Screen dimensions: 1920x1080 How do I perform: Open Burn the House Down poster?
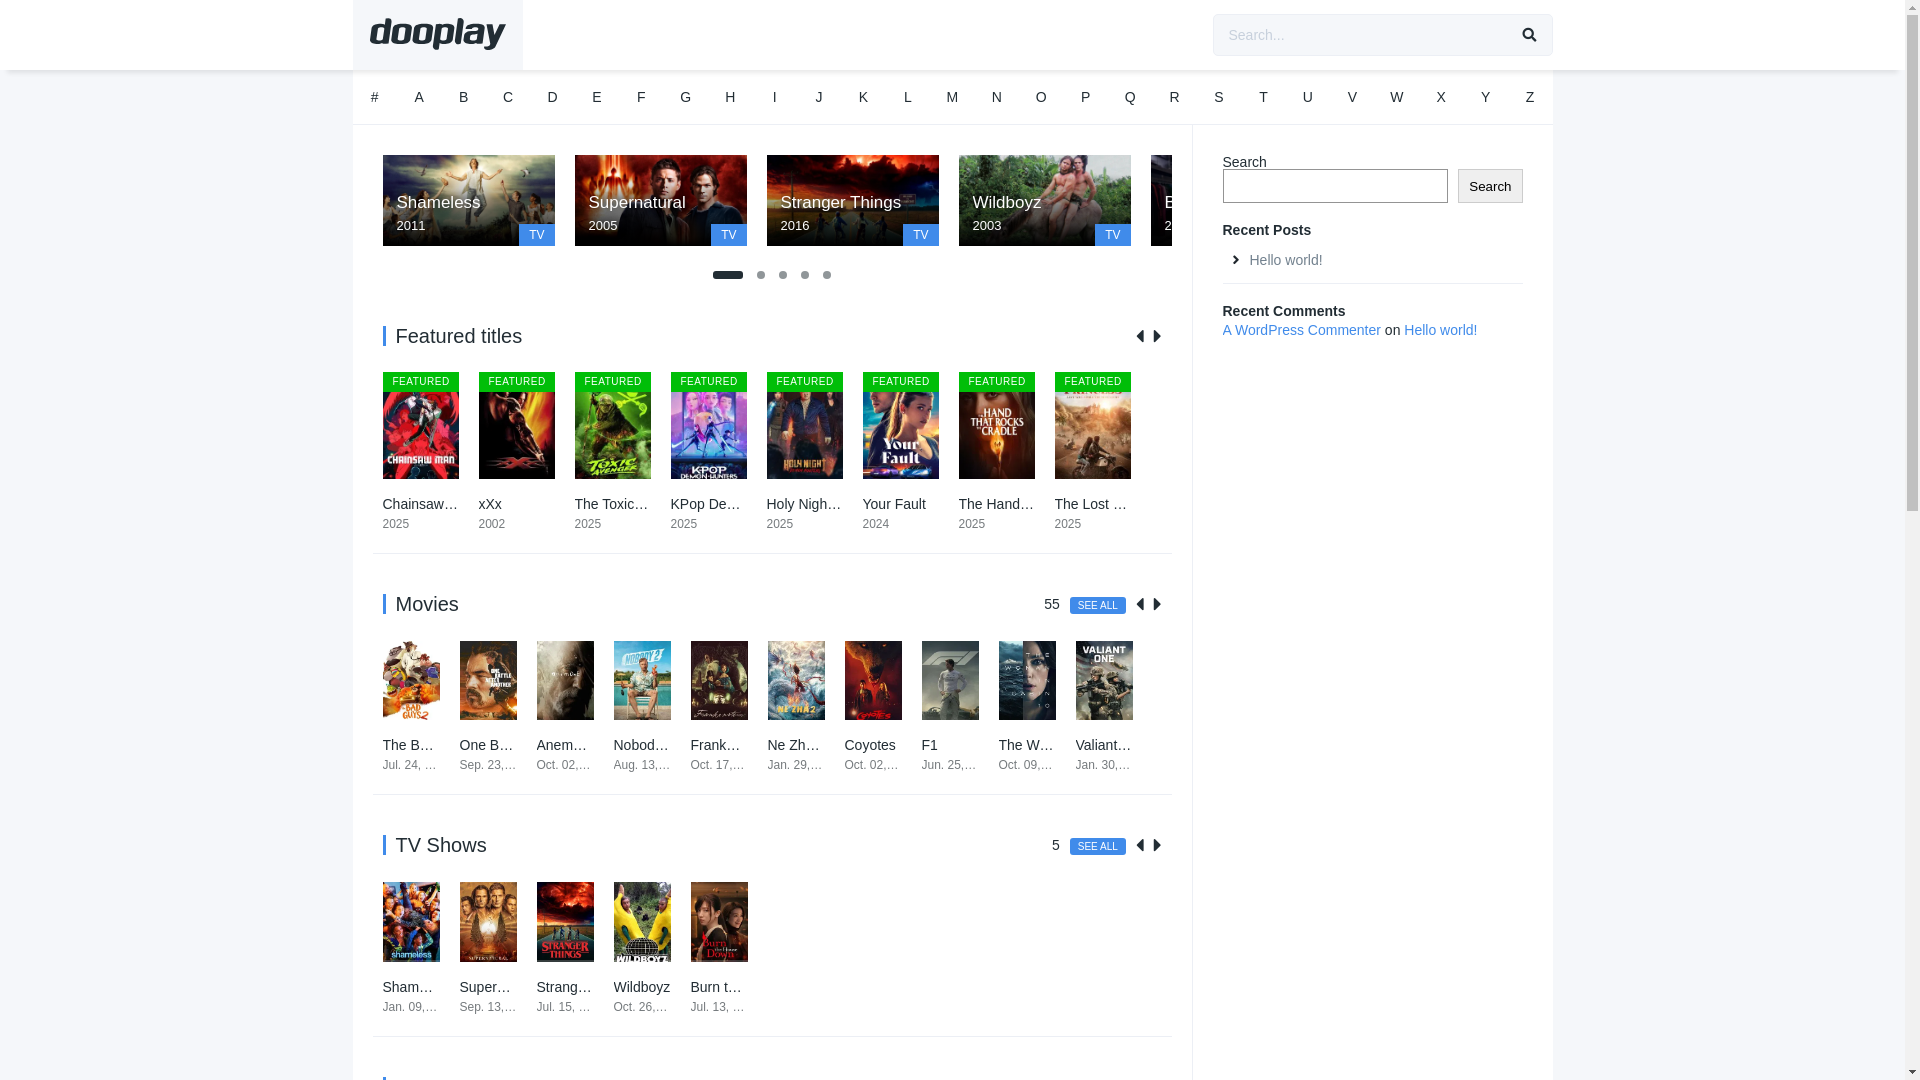point(719,922)
